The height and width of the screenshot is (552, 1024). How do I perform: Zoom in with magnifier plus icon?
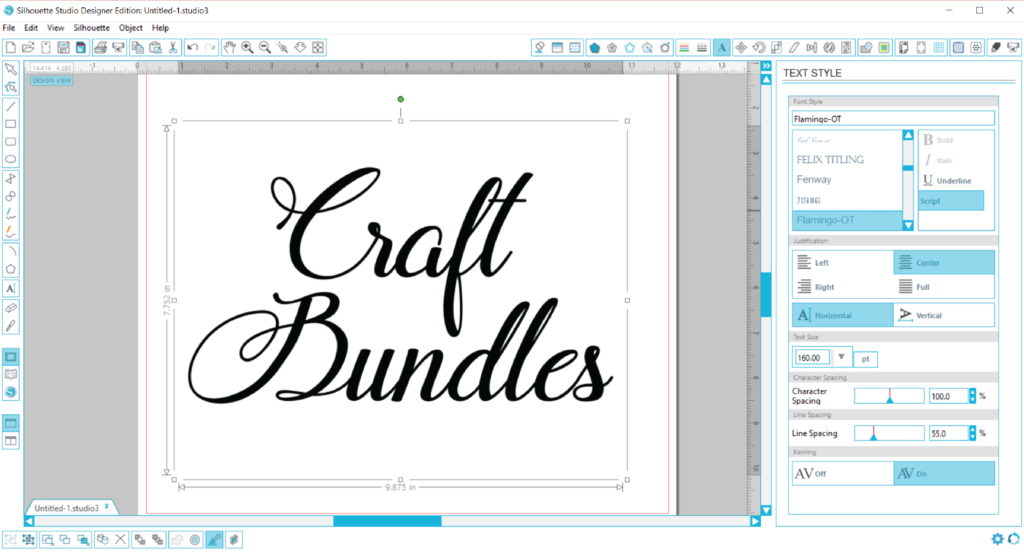(x=248, y=48)
